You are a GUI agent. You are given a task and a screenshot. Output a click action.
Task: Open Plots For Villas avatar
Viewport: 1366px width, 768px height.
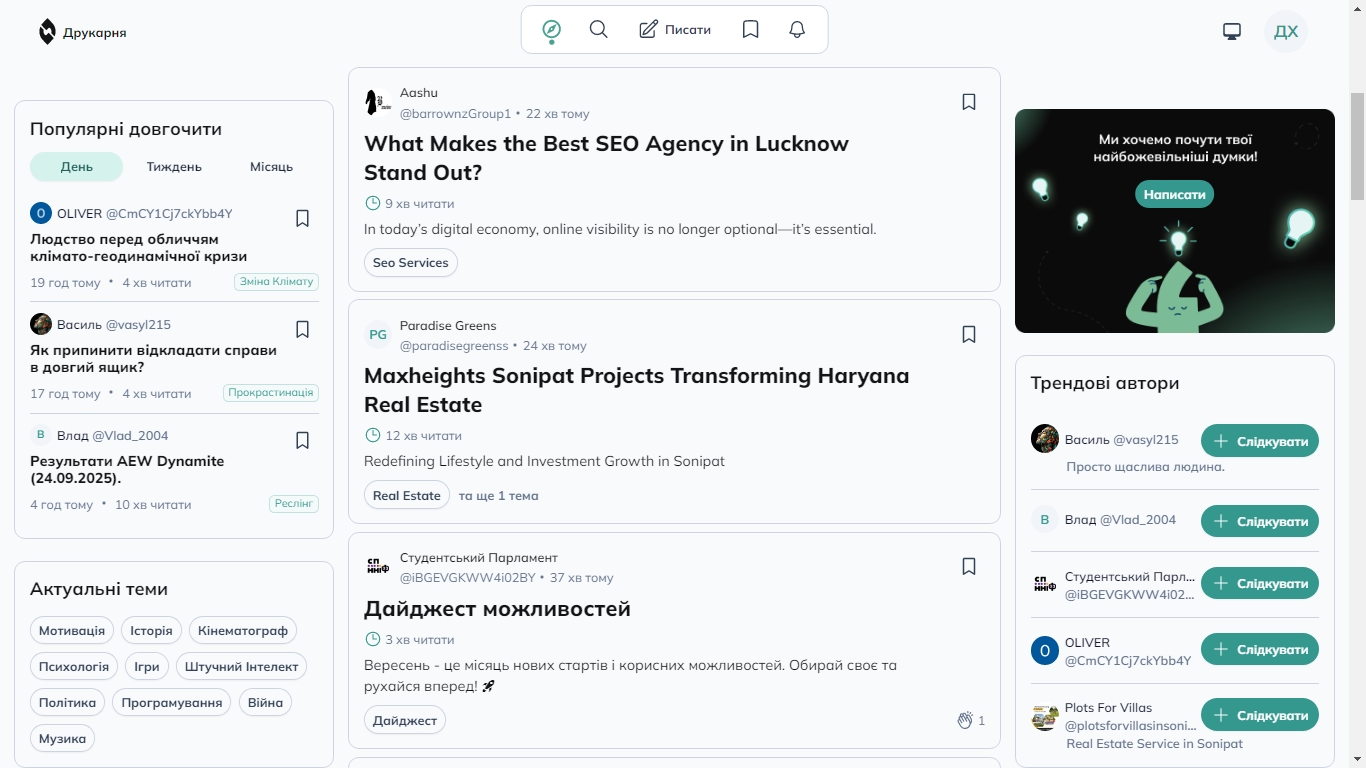1045,717
